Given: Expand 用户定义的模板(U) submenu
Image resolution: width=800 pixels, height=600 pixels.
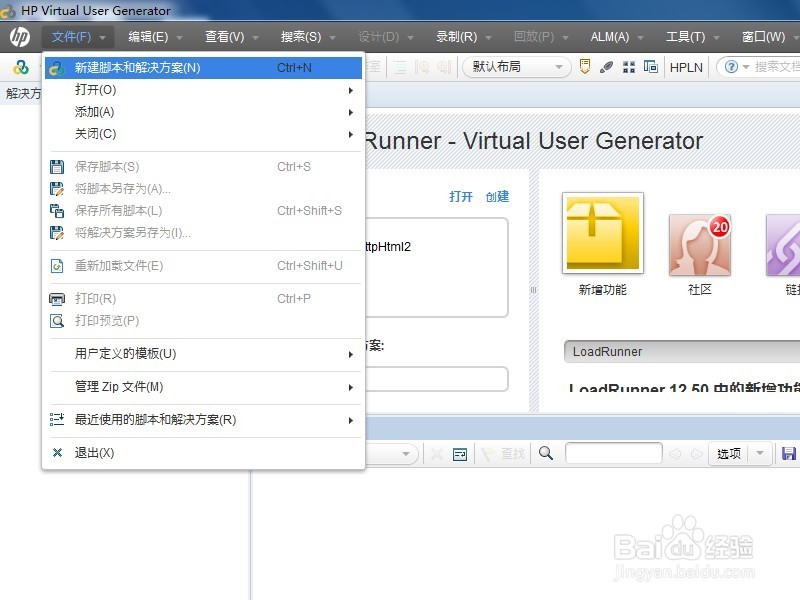Looking at the screenshot, I should pos(203,354).
